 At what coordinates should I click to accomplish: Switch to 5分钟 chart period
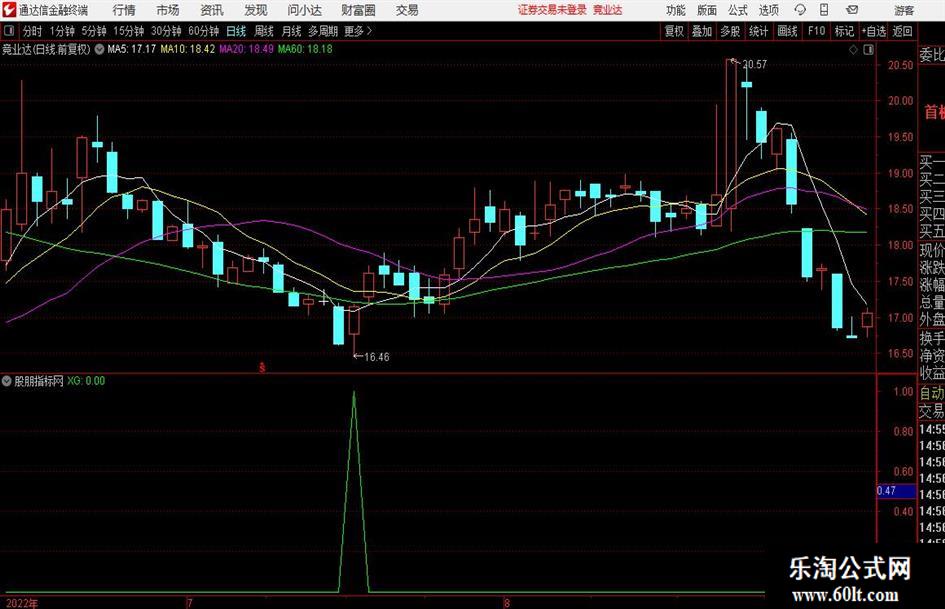click(94, 31)
